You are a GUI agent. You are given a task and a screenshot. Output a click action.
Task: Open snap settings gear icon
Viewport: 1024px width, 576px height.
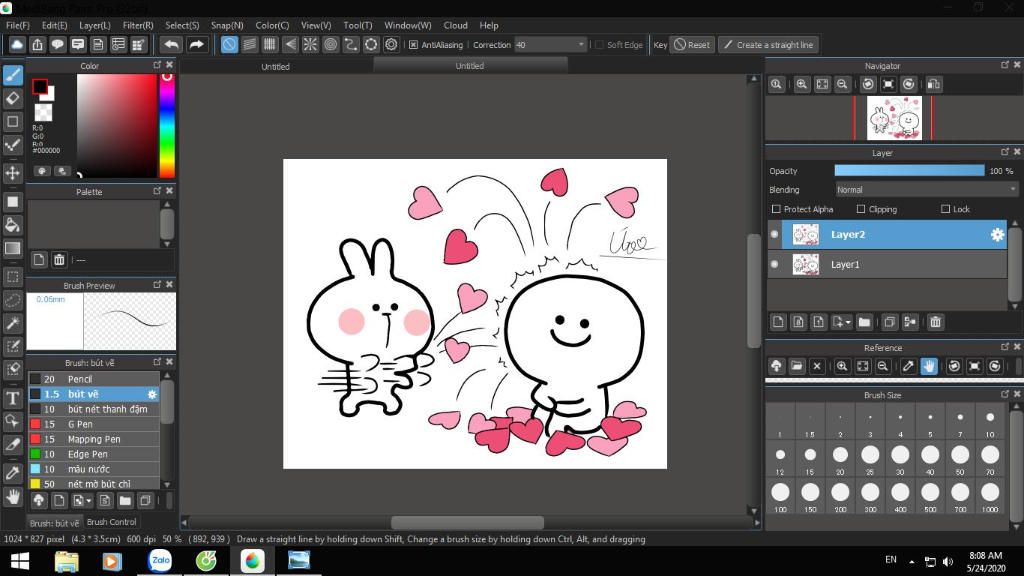(391, 44)
